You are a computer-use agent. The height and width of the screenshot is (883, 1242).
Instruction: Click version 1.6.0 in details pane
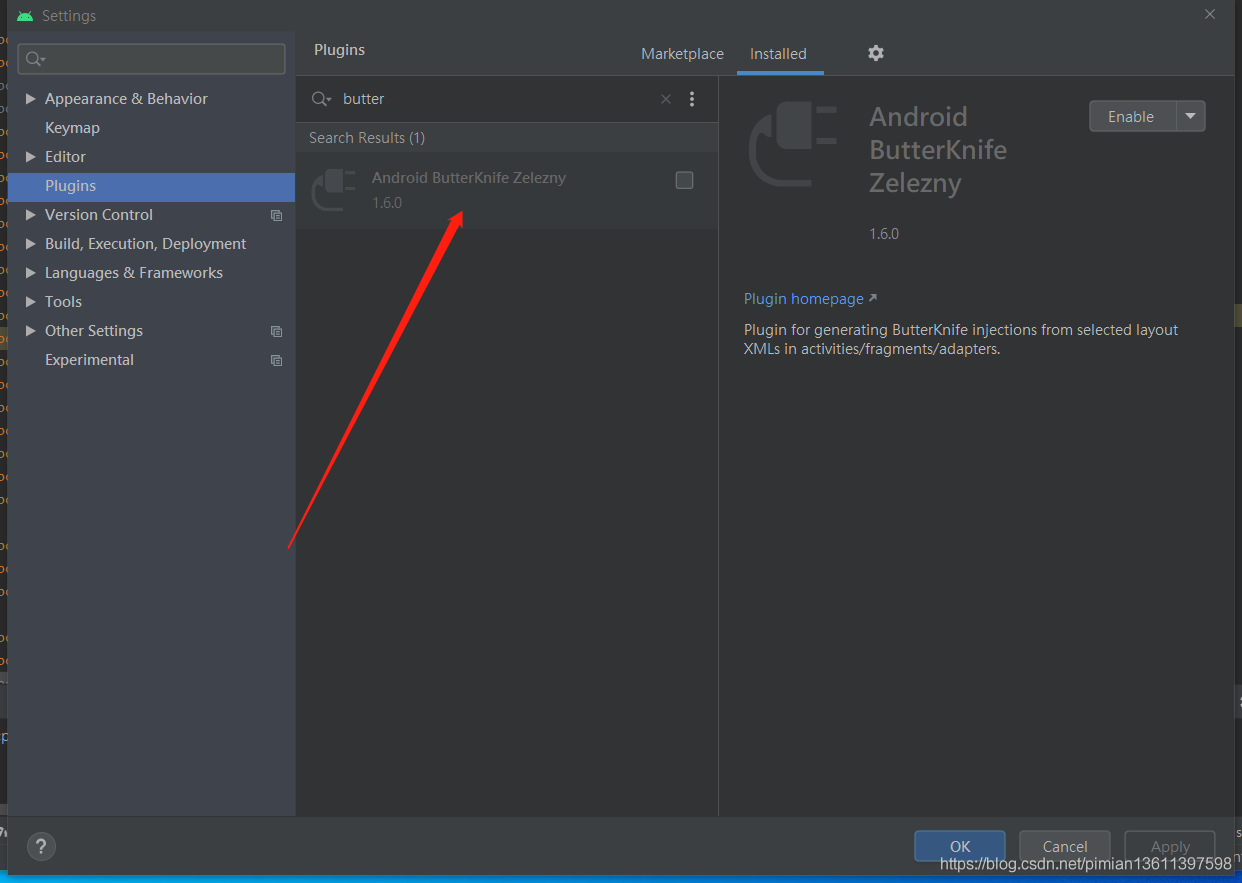[x=884, y=234]
